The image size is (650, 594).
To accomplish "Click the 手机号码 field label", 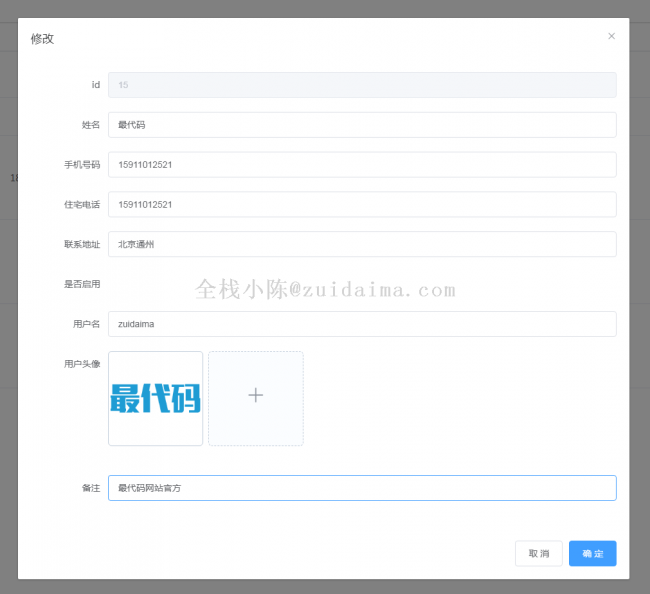I will tap(82, 165).
